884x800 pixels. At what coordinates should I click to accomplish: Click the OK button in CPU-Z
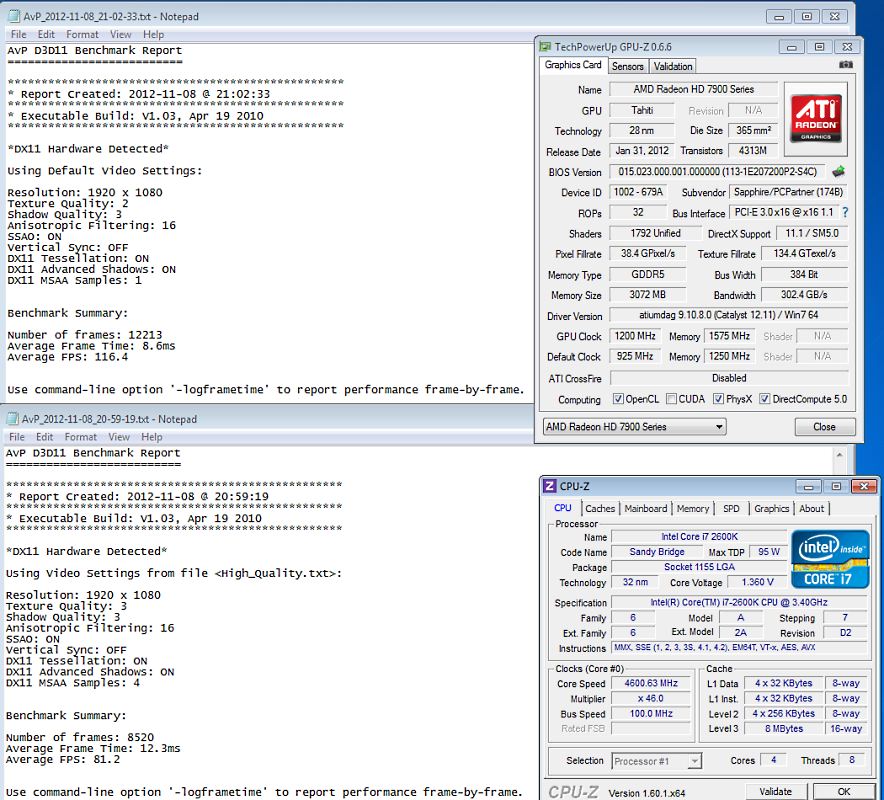(x=844, y=792)
